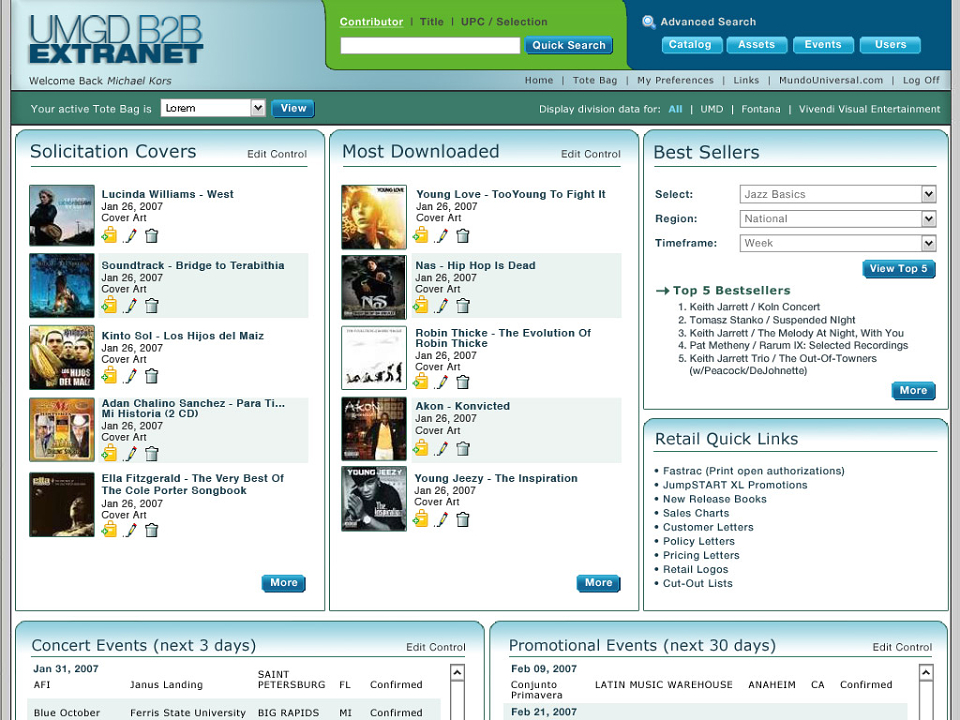Trash the Bridge to Terabithia entry
The height and width of the screenshot is (720, 960).
click(x=151, y=306)
